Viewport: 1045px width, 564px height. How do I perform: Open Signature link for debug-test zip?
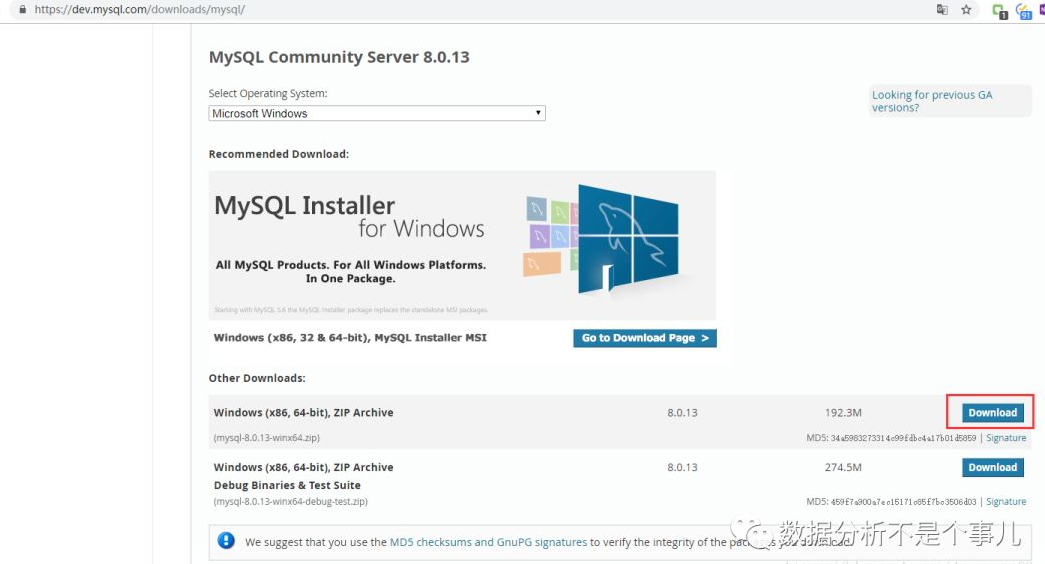click(1006, 501)
